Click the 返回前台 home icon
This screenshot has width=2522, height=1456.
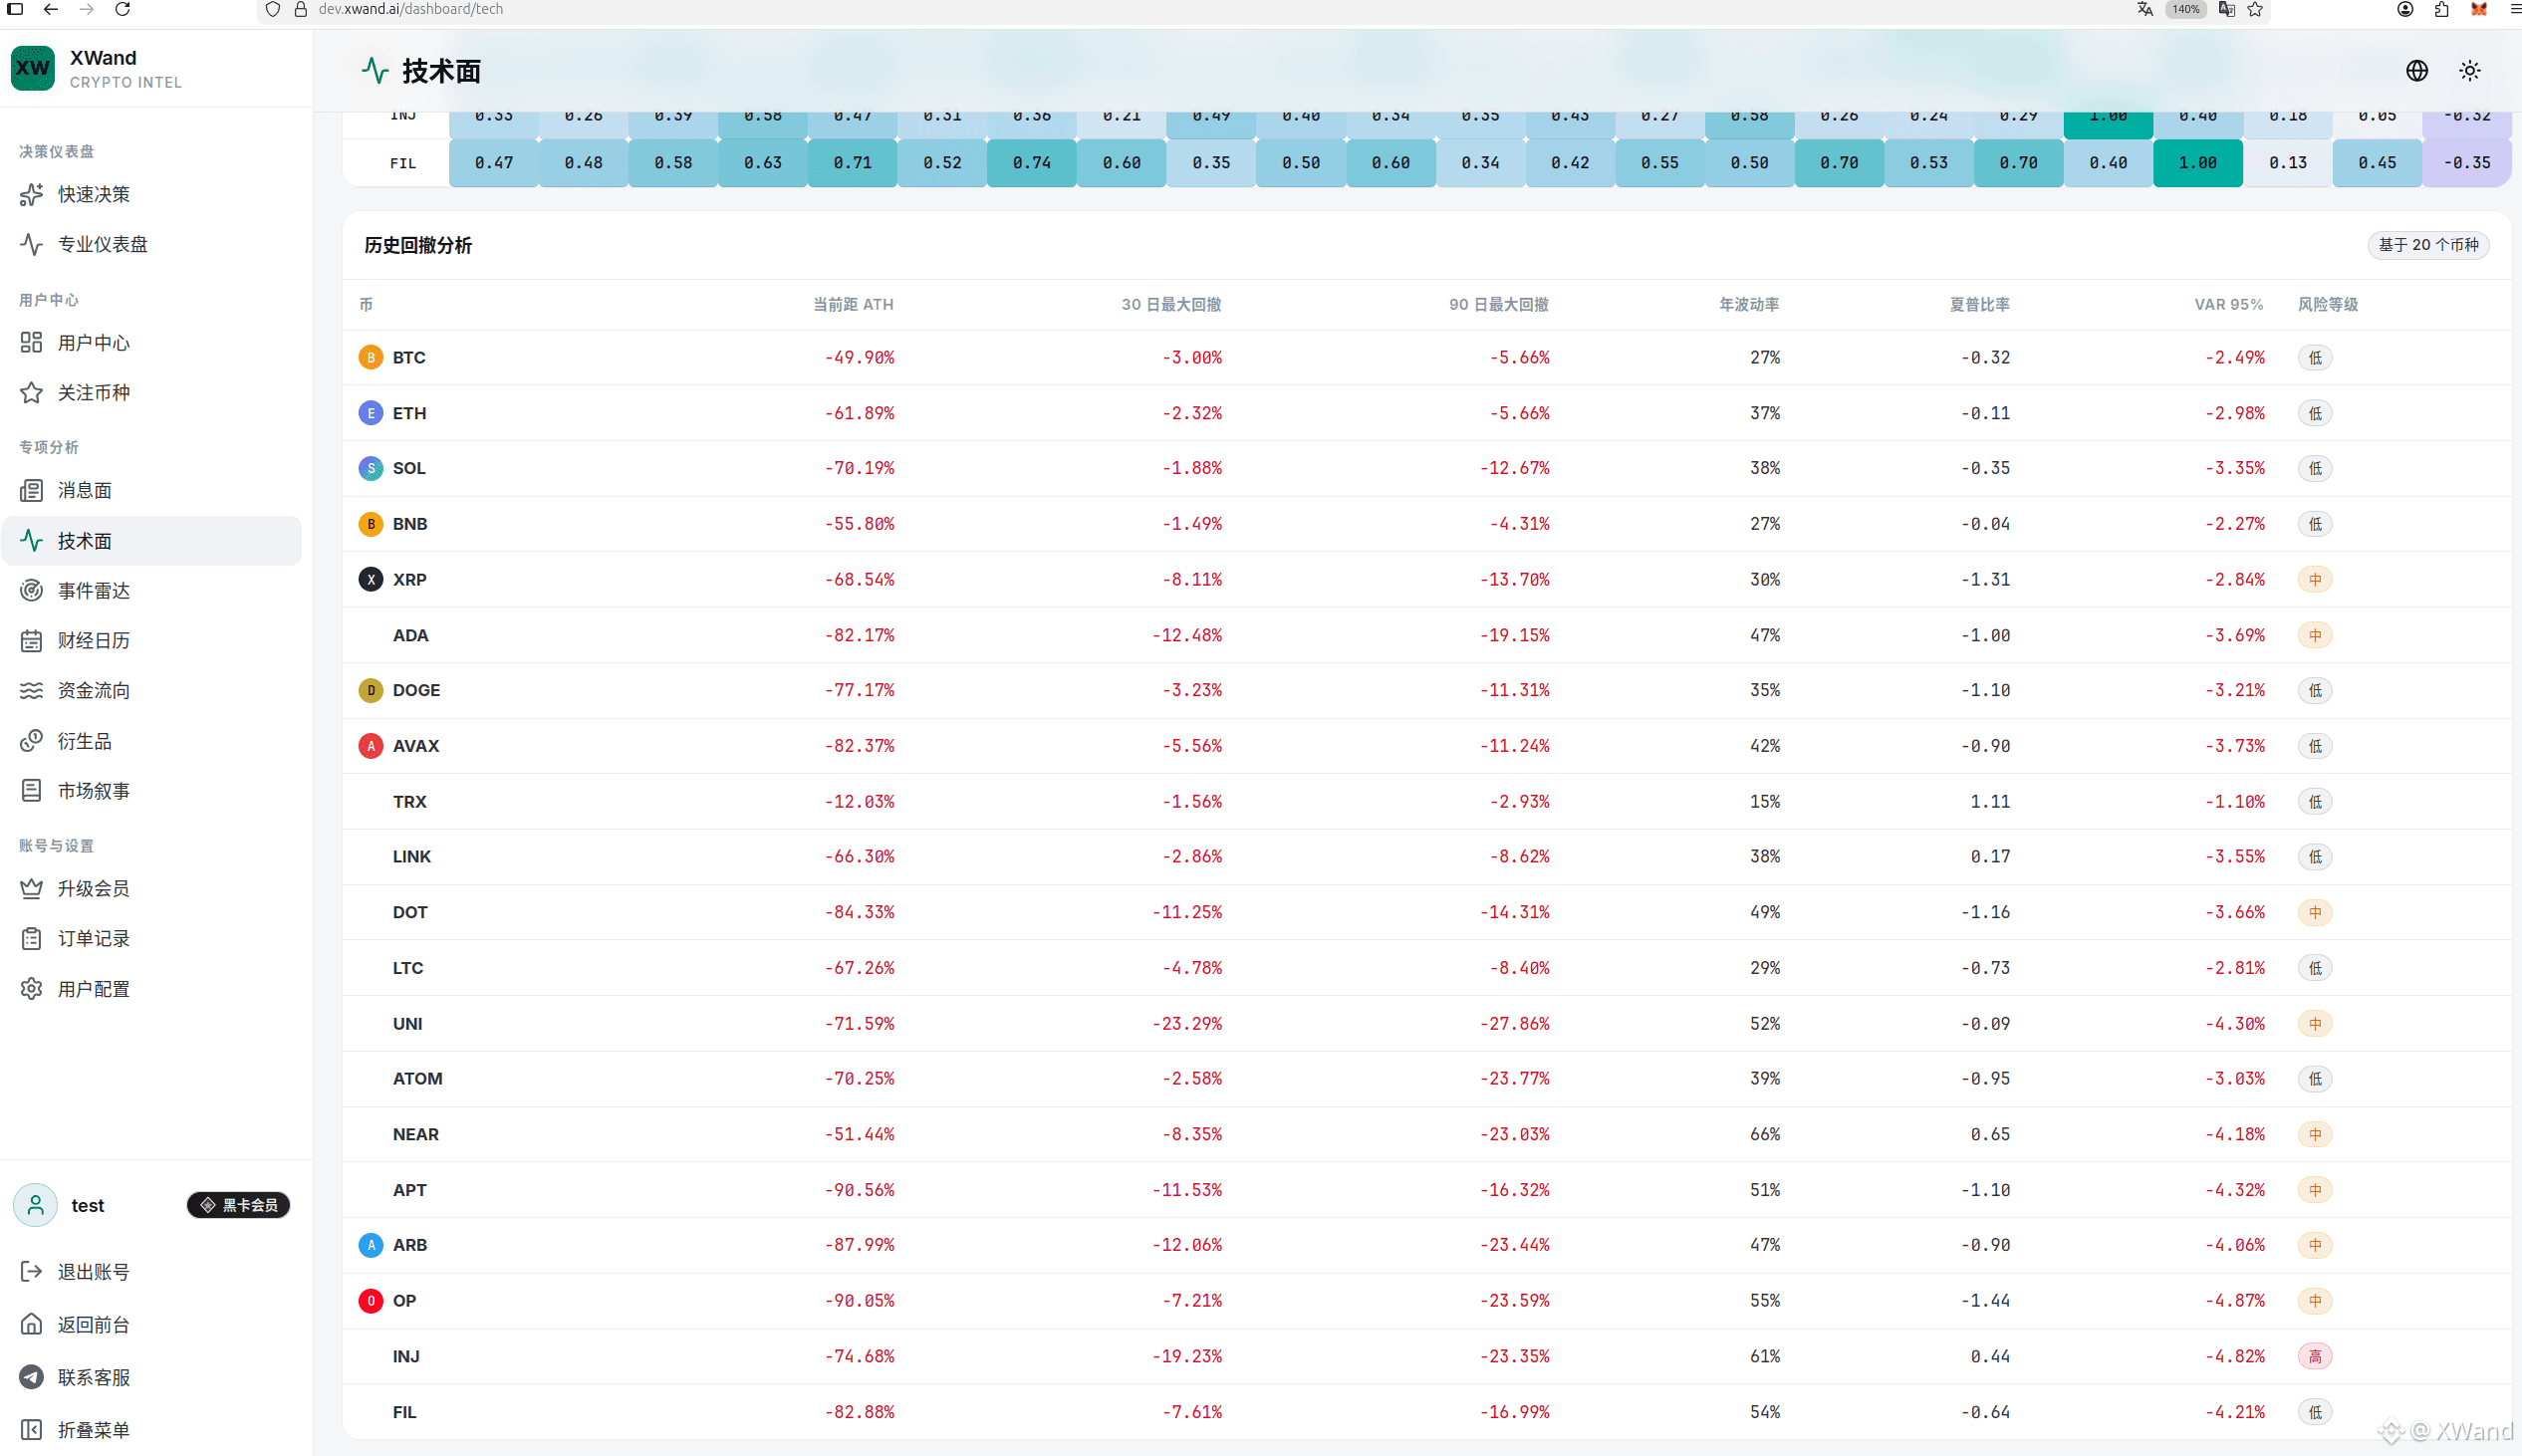tap(32, 1325)
